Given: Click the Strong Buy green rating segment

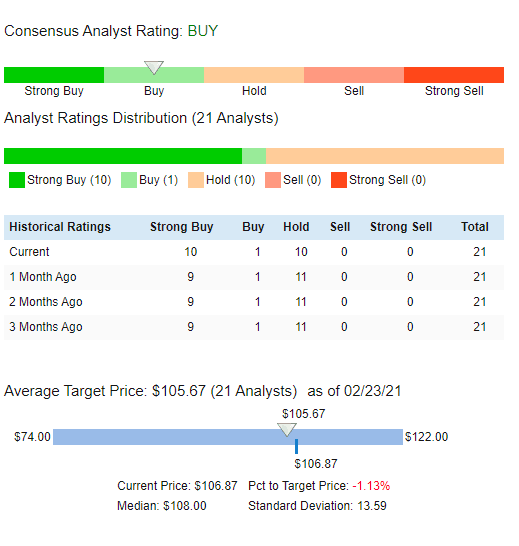Looking at the screenshot, I should click(54, 75).
